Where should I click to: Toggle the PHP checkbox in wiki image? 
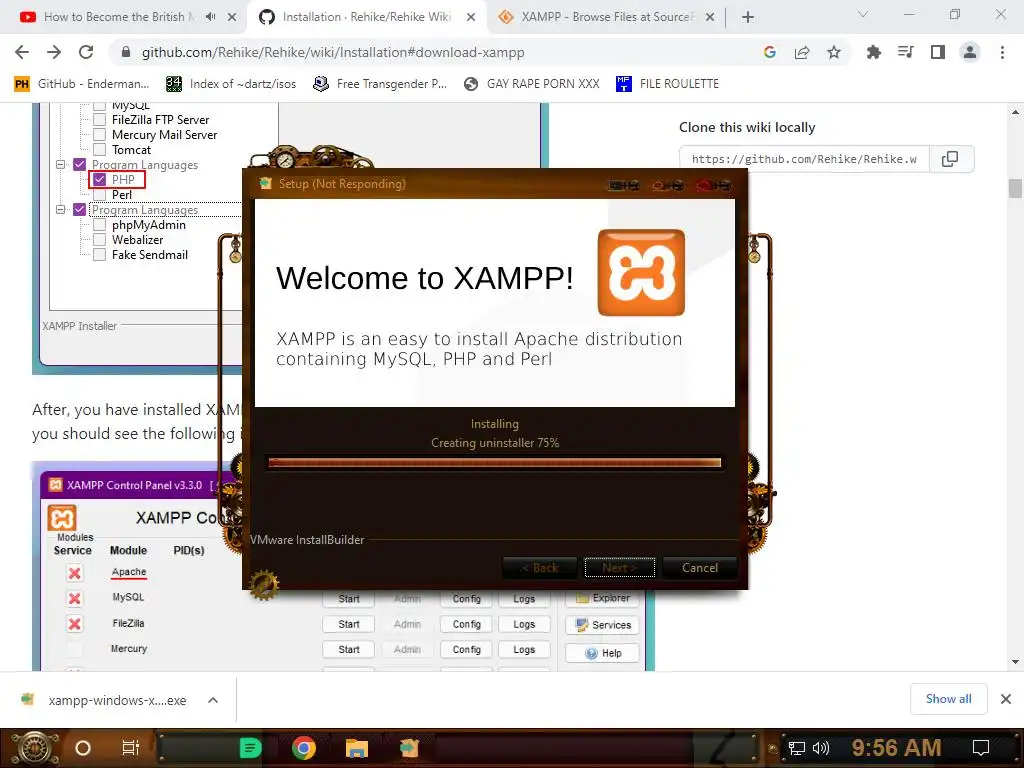[x=99, y=179]
